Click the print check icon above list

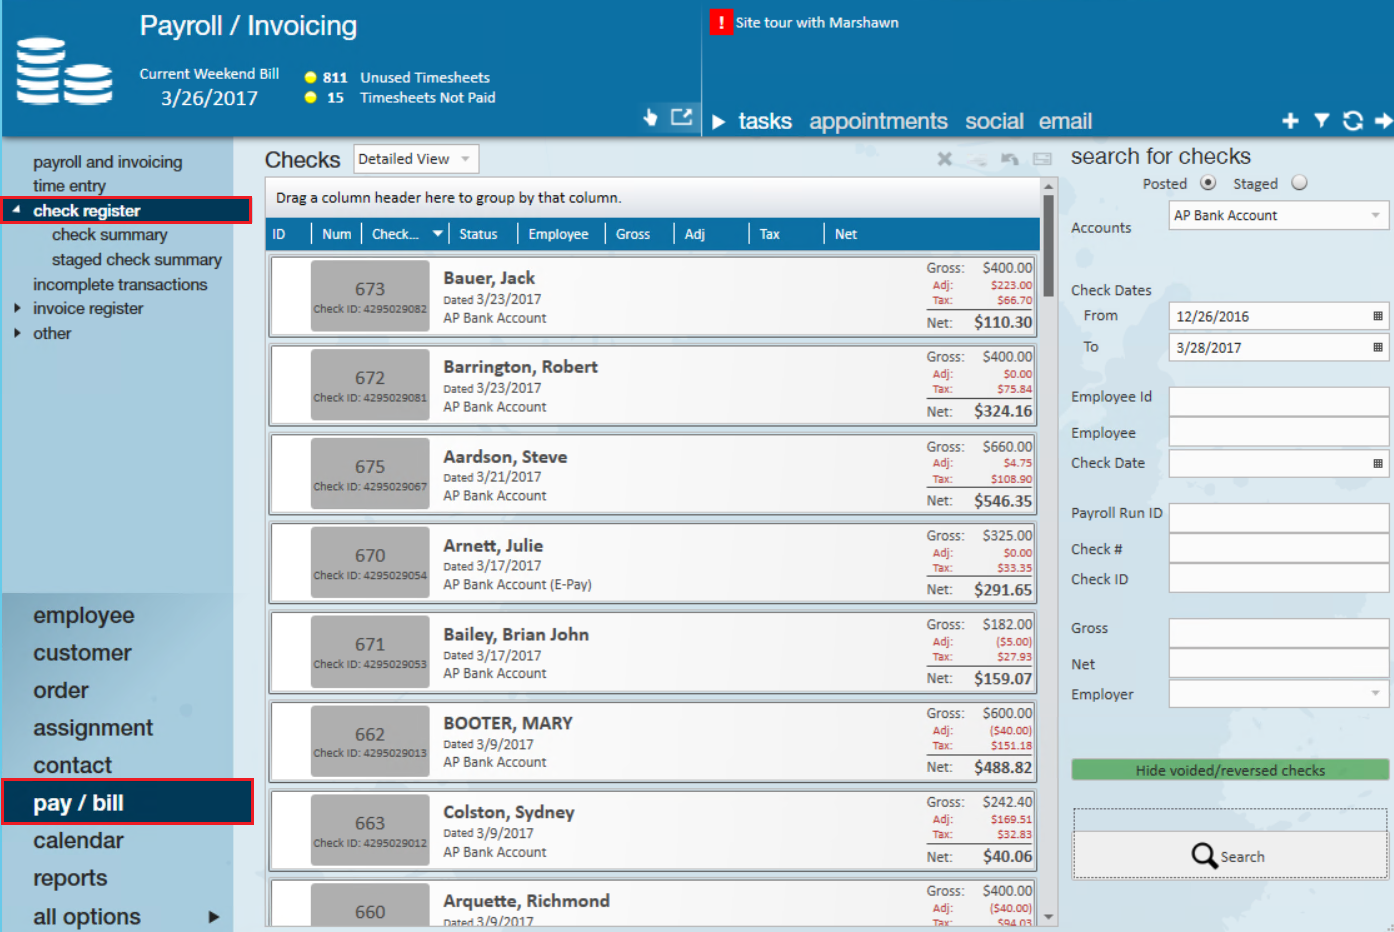pos(978,159)
